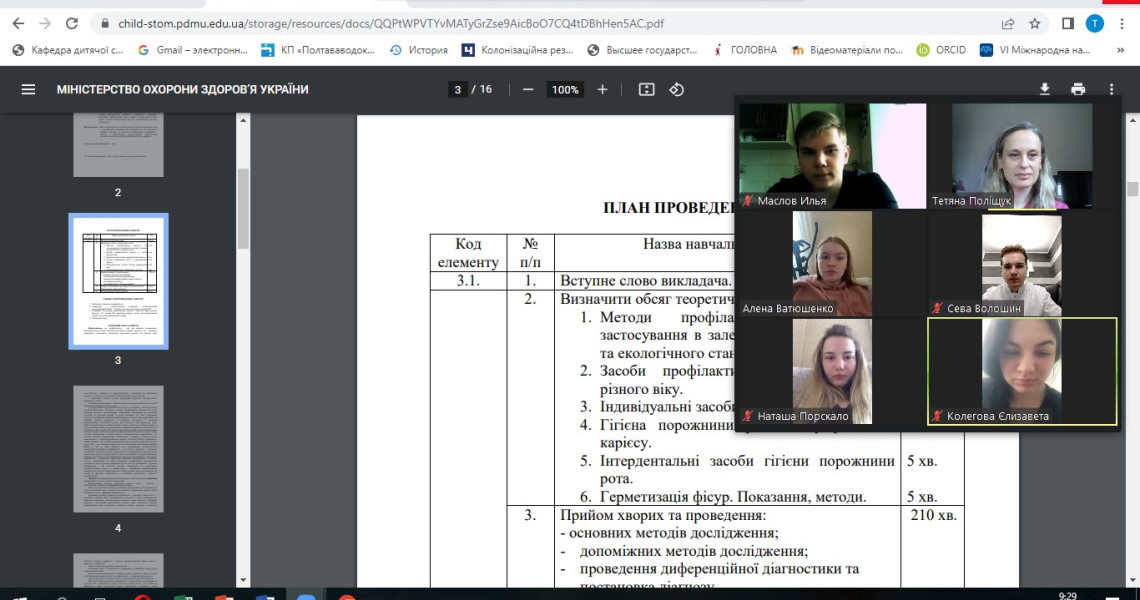
Task: Open PDF viewer more actions menu
Action: coord(1111,89)
